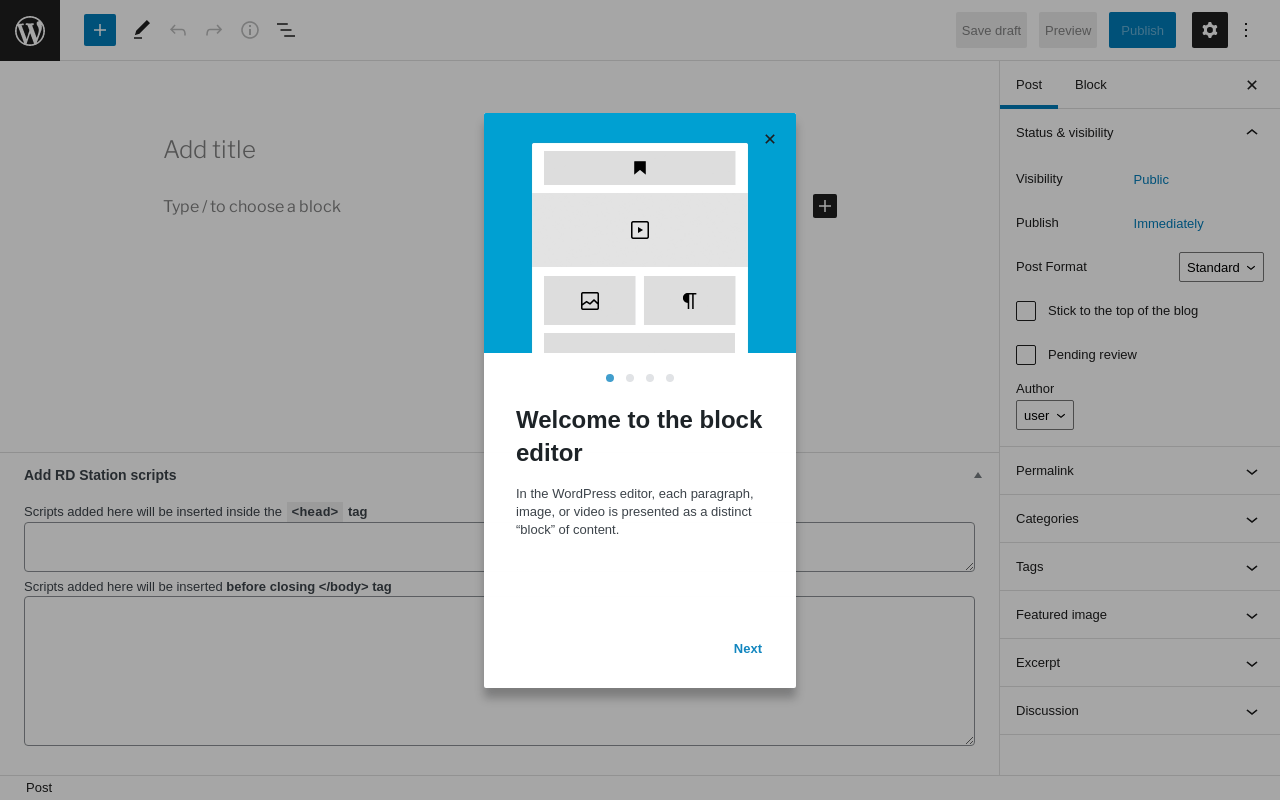Go to fourth guide page dot
Image resolution: width=1280 pixels, height=800 pixels.
[670, 378]
